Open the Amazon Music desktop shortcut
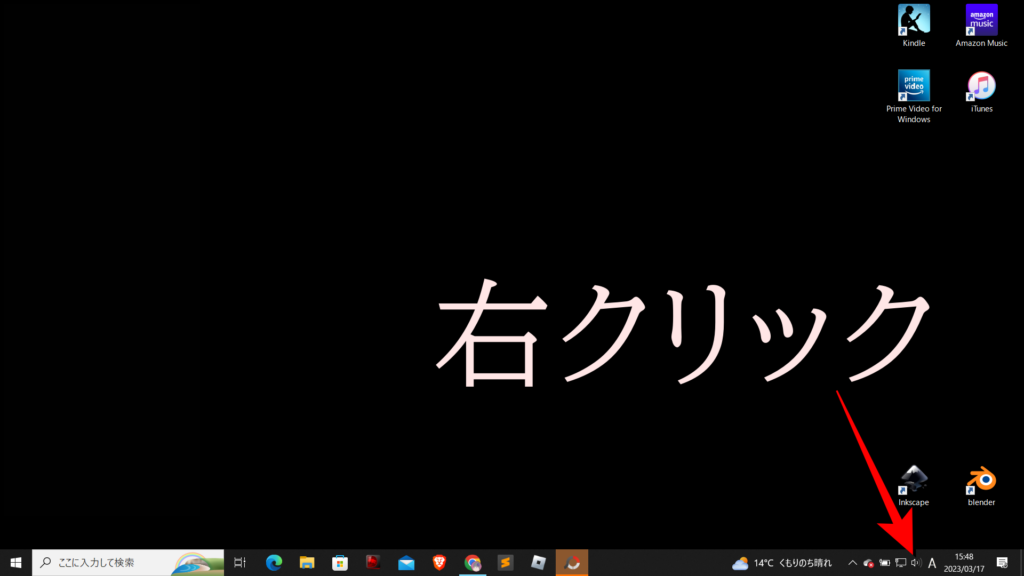The image size is (1024, 576). (981, 21)
